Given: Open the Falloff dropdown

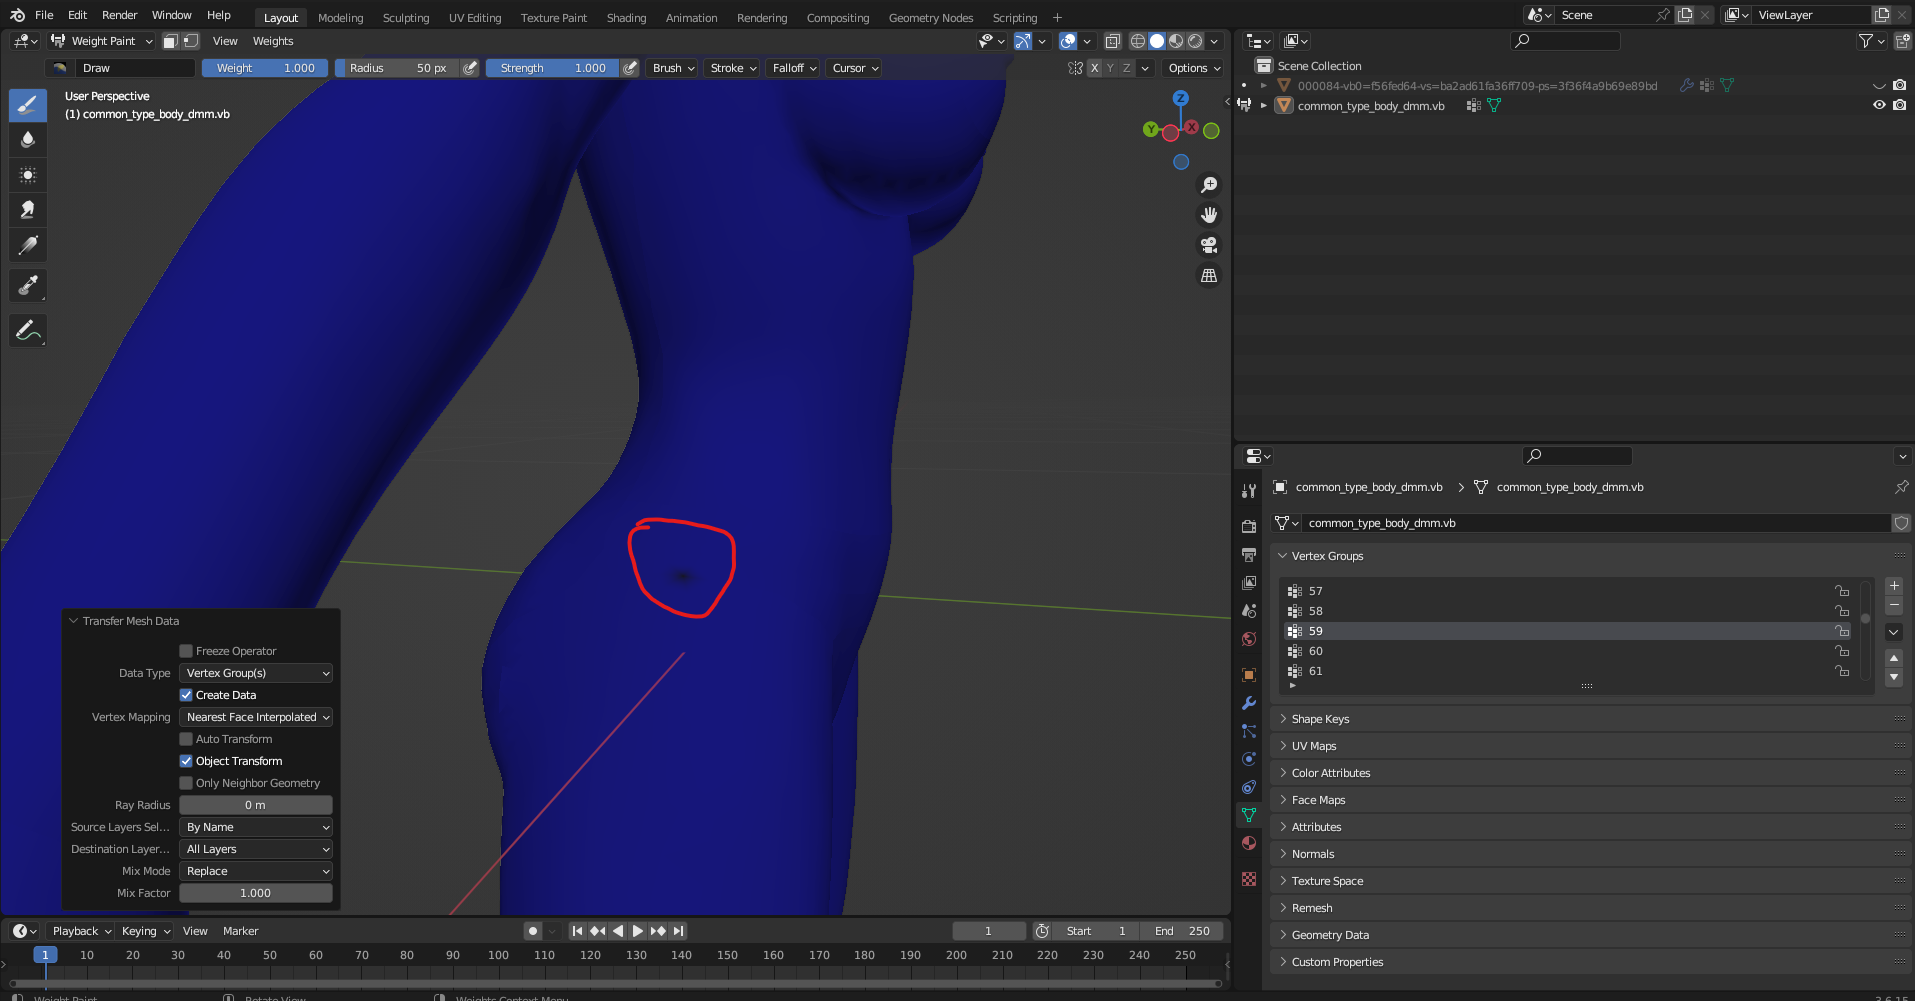Looking at the screenshot, I should (x=794, y=68).
